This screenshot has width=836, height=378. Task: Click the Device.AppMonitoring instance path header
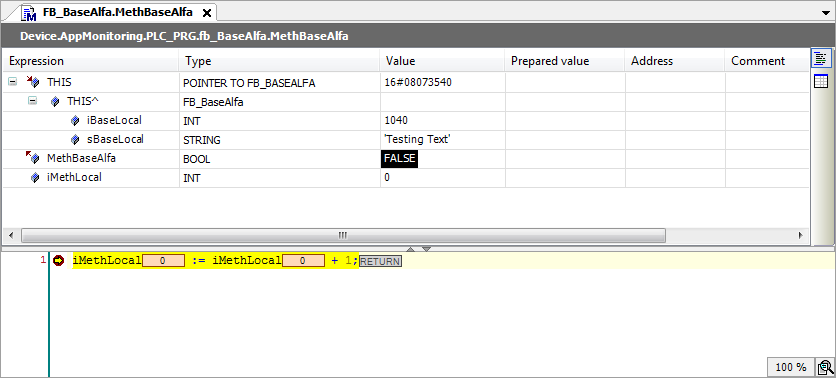point(184,36)
